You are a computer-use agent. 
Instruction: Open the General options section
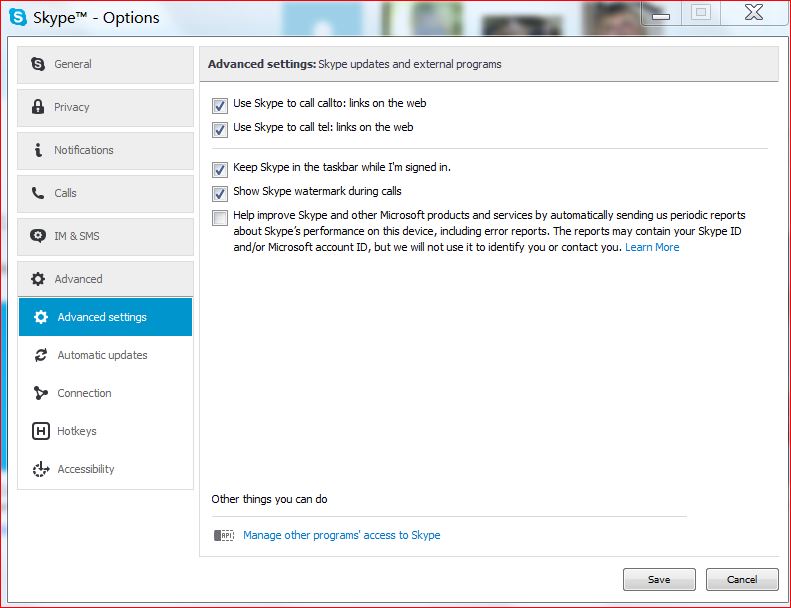click(105, 65)
